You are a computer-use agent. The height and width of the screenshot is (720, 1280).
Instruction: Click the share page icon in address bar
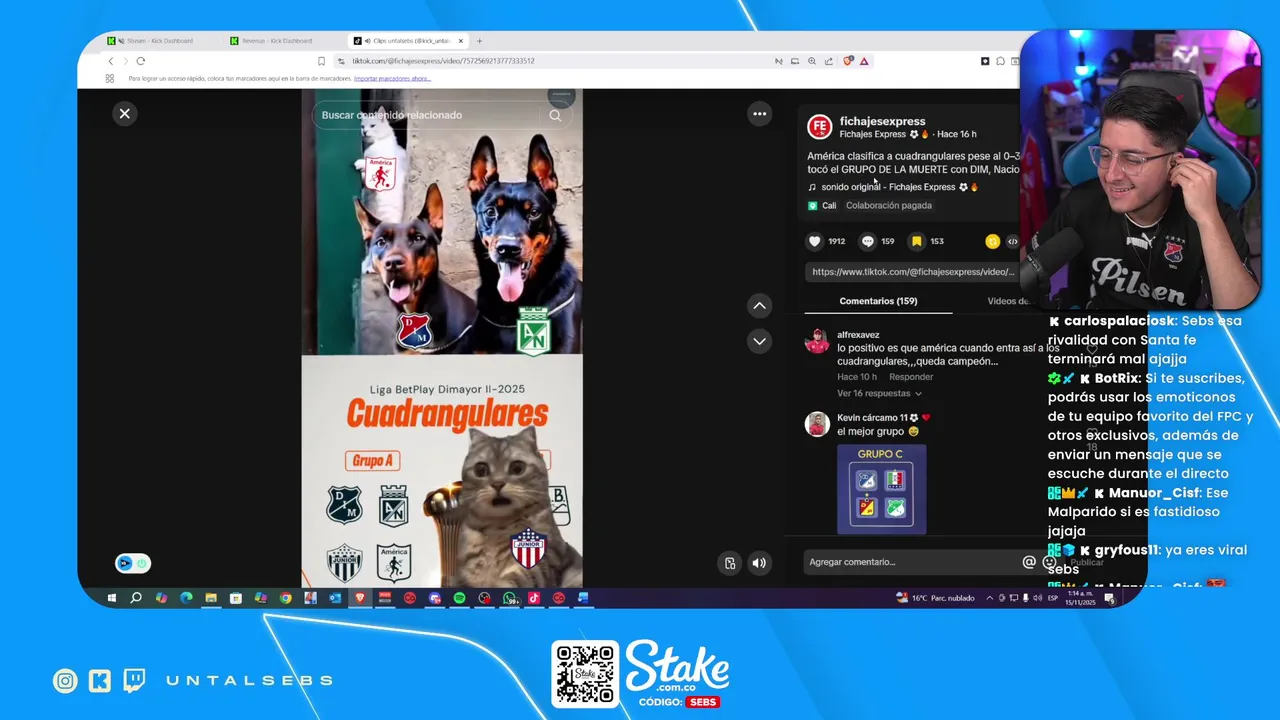click(829, 61)
